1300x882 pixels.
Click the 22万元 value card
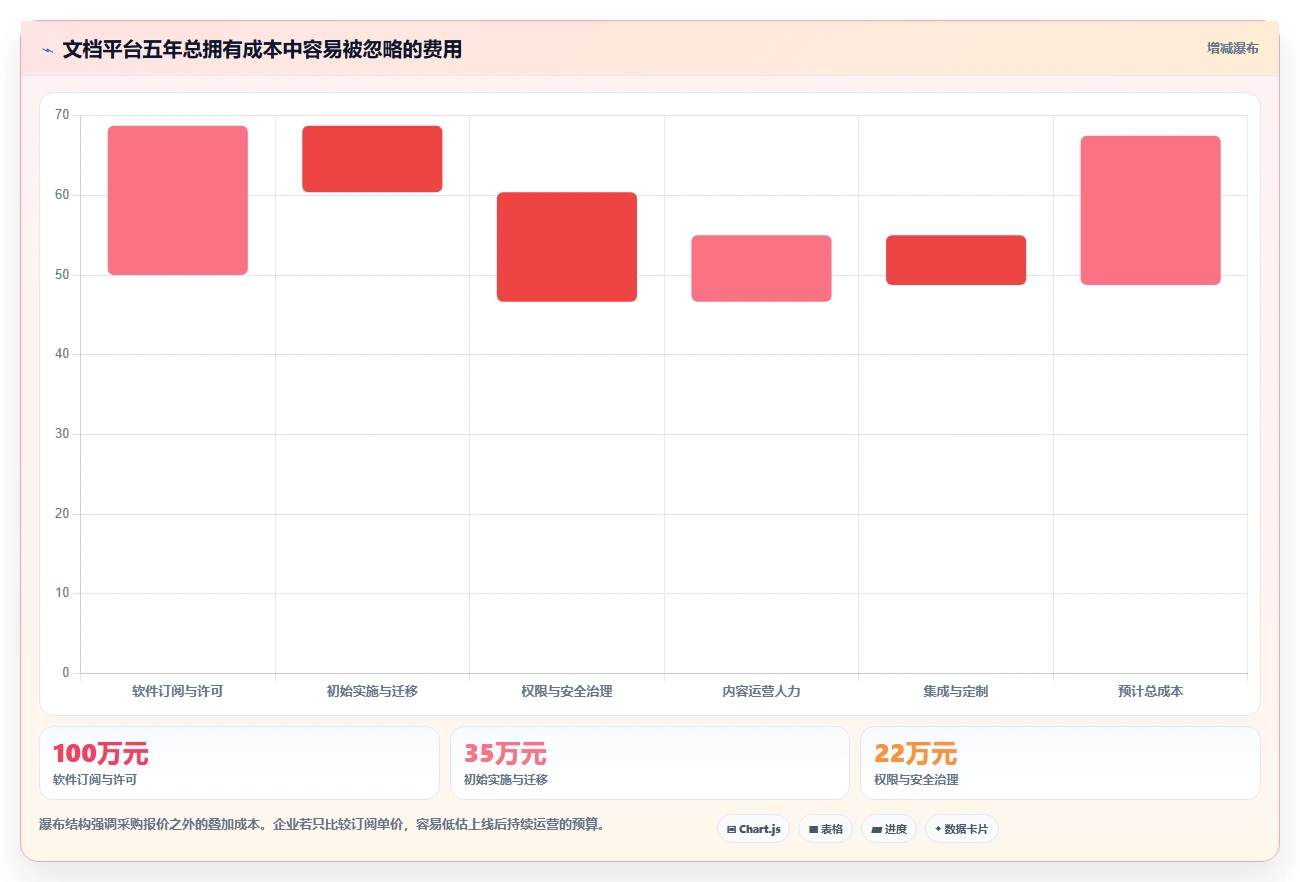point(1060,763)
